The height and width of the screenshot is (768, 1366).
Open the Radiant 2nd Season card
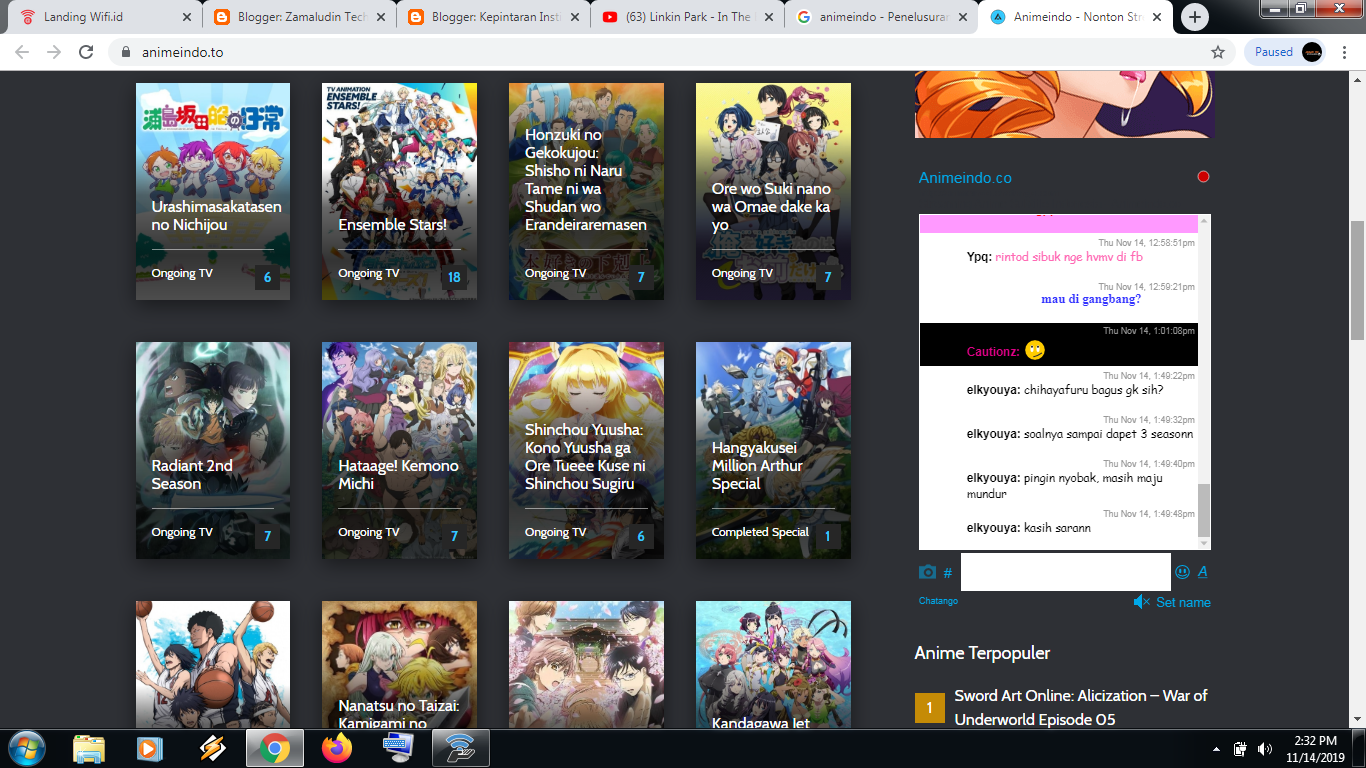click(x=213, y=450)
